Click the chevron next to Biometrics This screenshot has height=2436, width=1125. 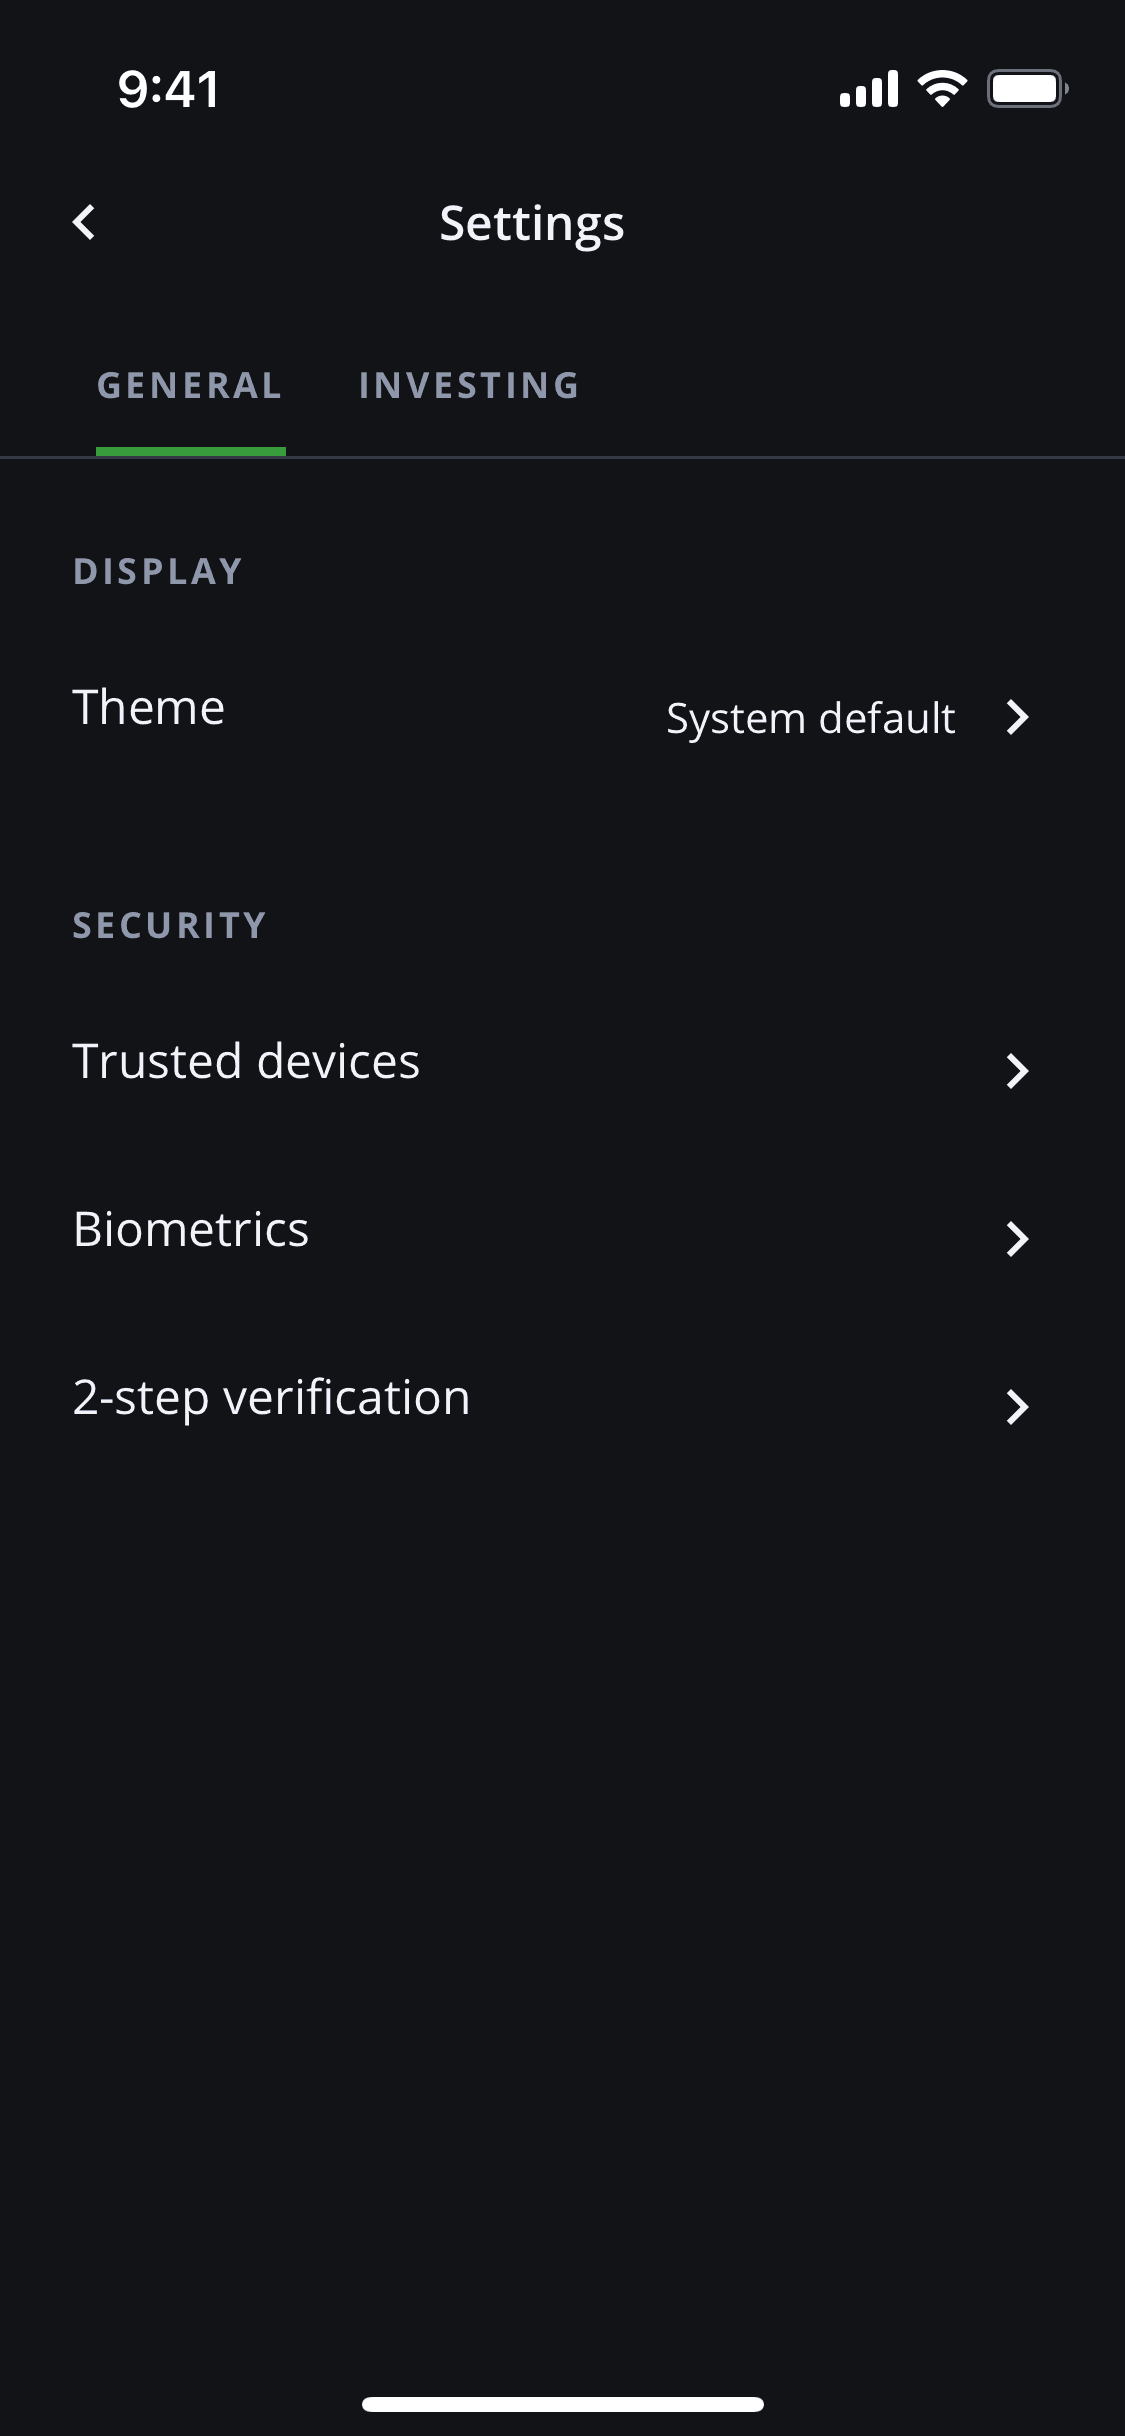[x=1017, y=1239]
